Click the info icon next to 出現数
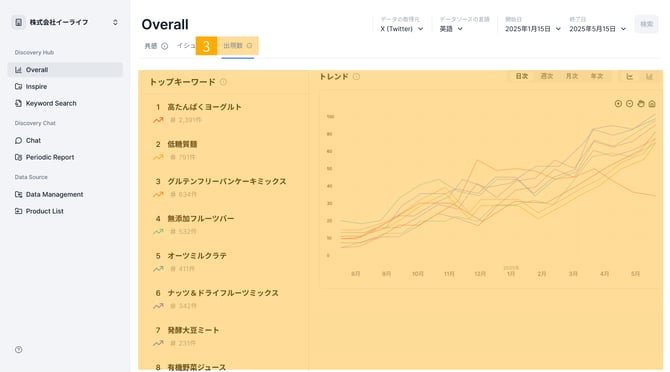The height and width of the screenshot is (372, 670). point(250,46)
